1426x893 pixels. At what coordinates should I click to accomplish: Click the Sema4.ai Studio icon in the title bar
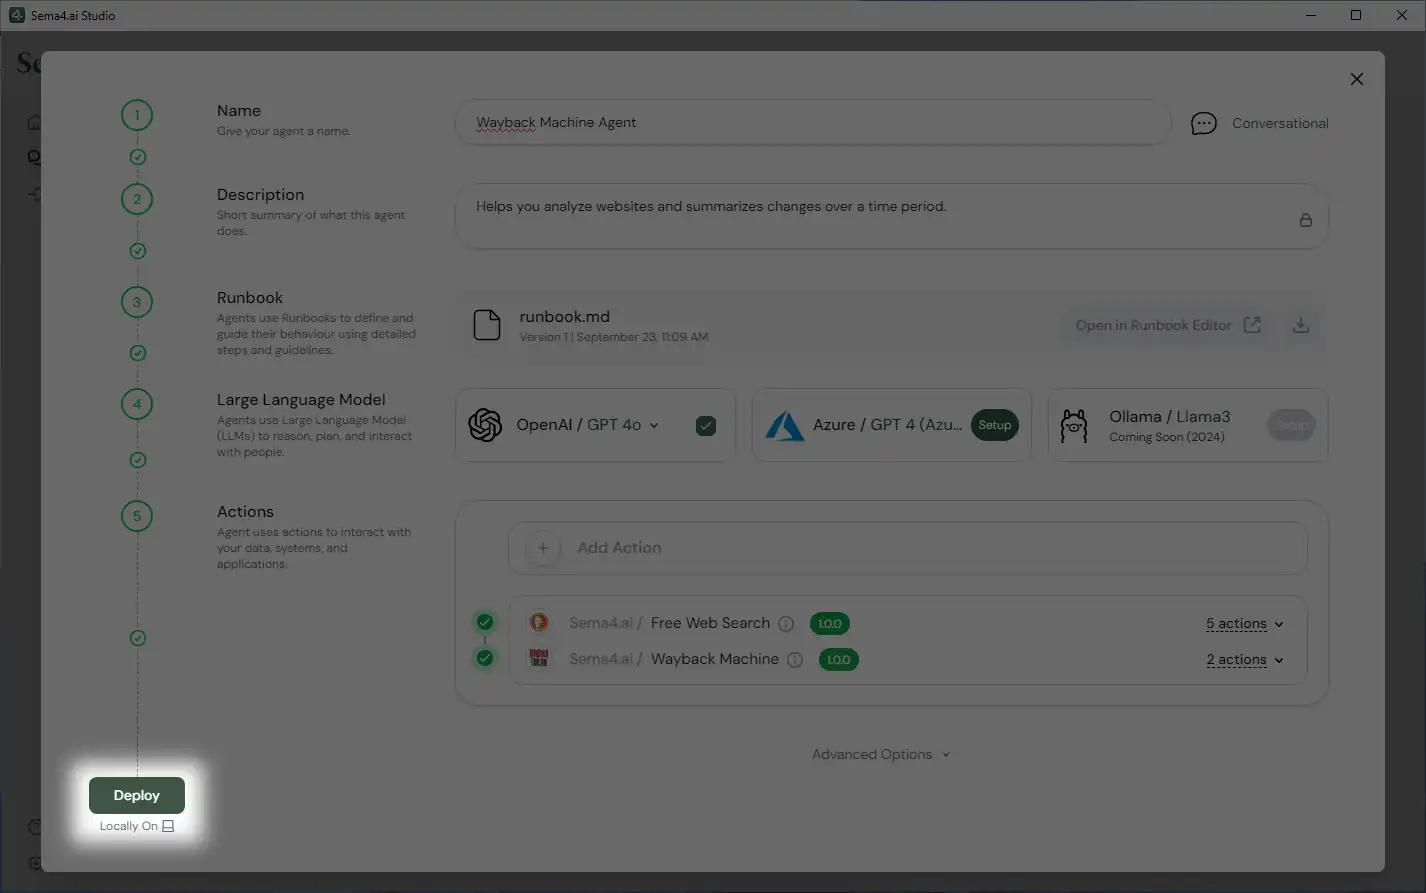tap(15, 15)
